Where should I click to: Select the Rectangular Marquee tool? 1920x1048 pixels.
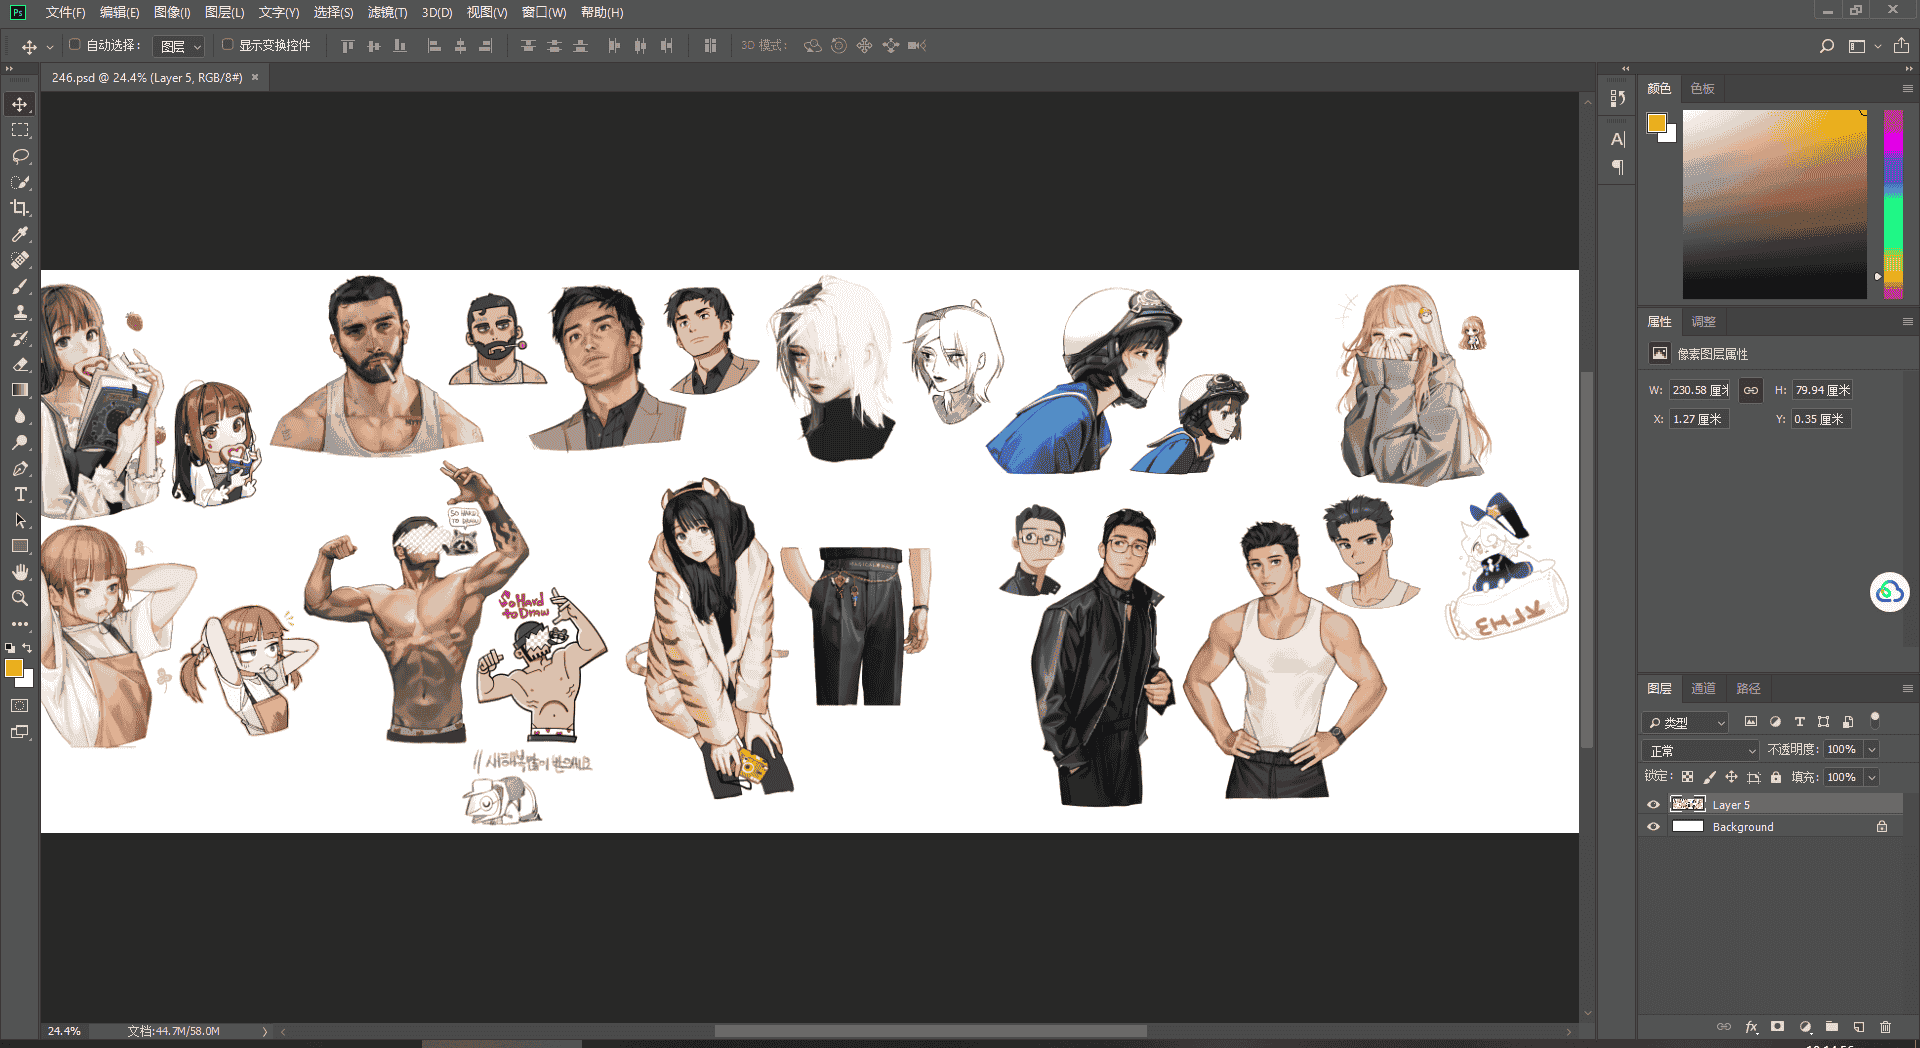pos(20,130)
